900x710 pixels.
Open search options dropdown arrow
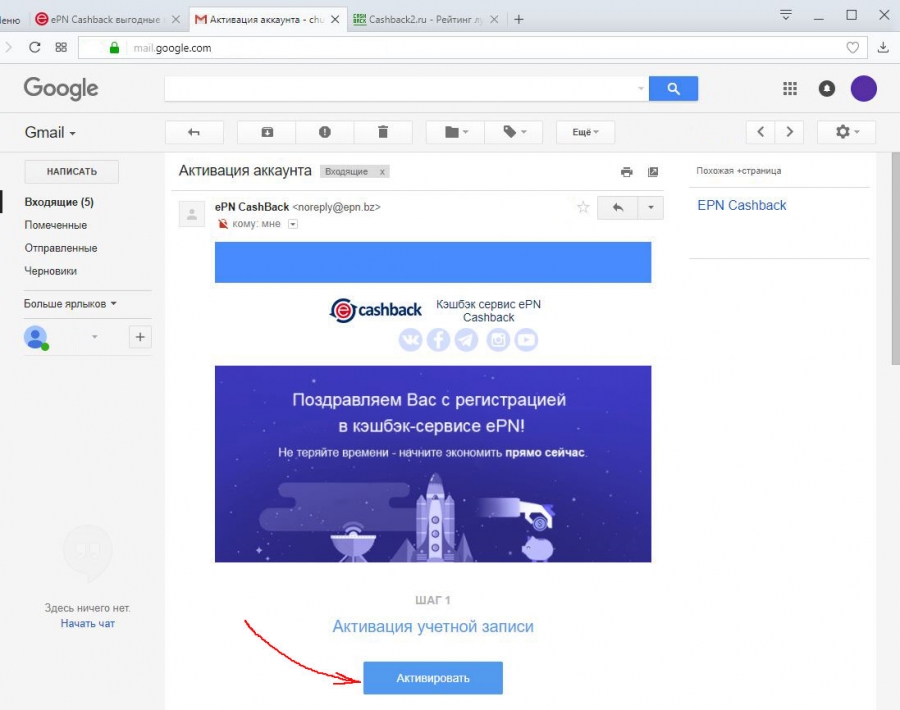point(641,88)
